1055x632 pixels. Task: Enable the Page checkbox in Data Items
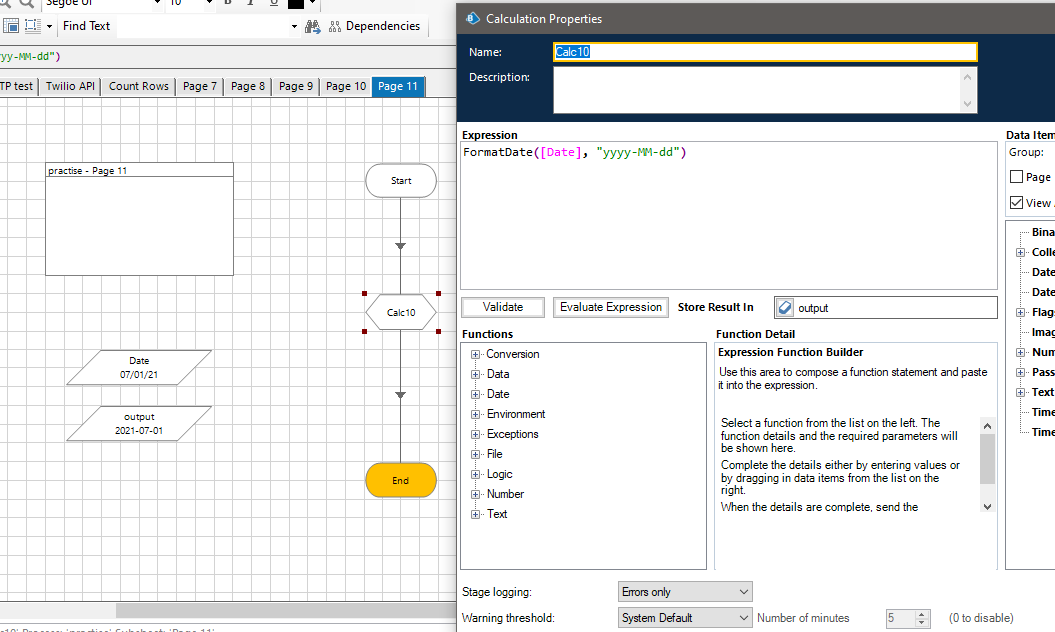[1017, 177]
